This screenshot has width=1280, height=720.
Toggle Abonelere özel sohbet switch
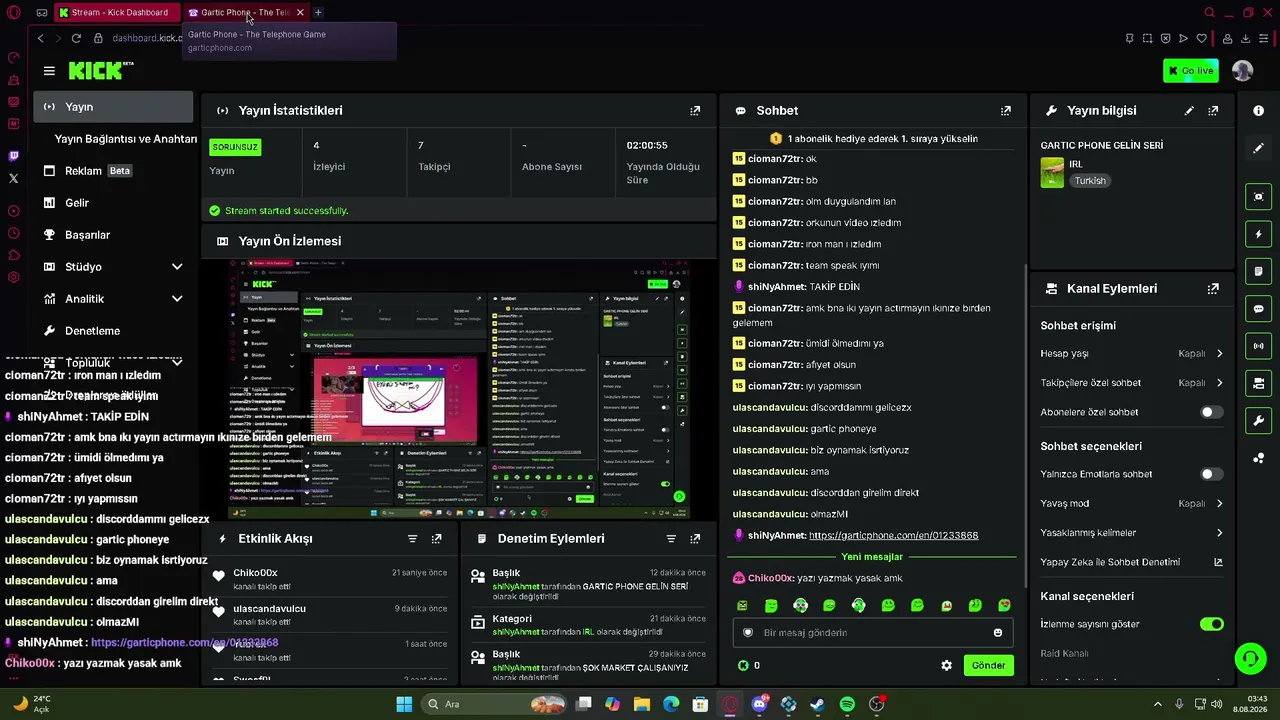[x=1211, y=412]
